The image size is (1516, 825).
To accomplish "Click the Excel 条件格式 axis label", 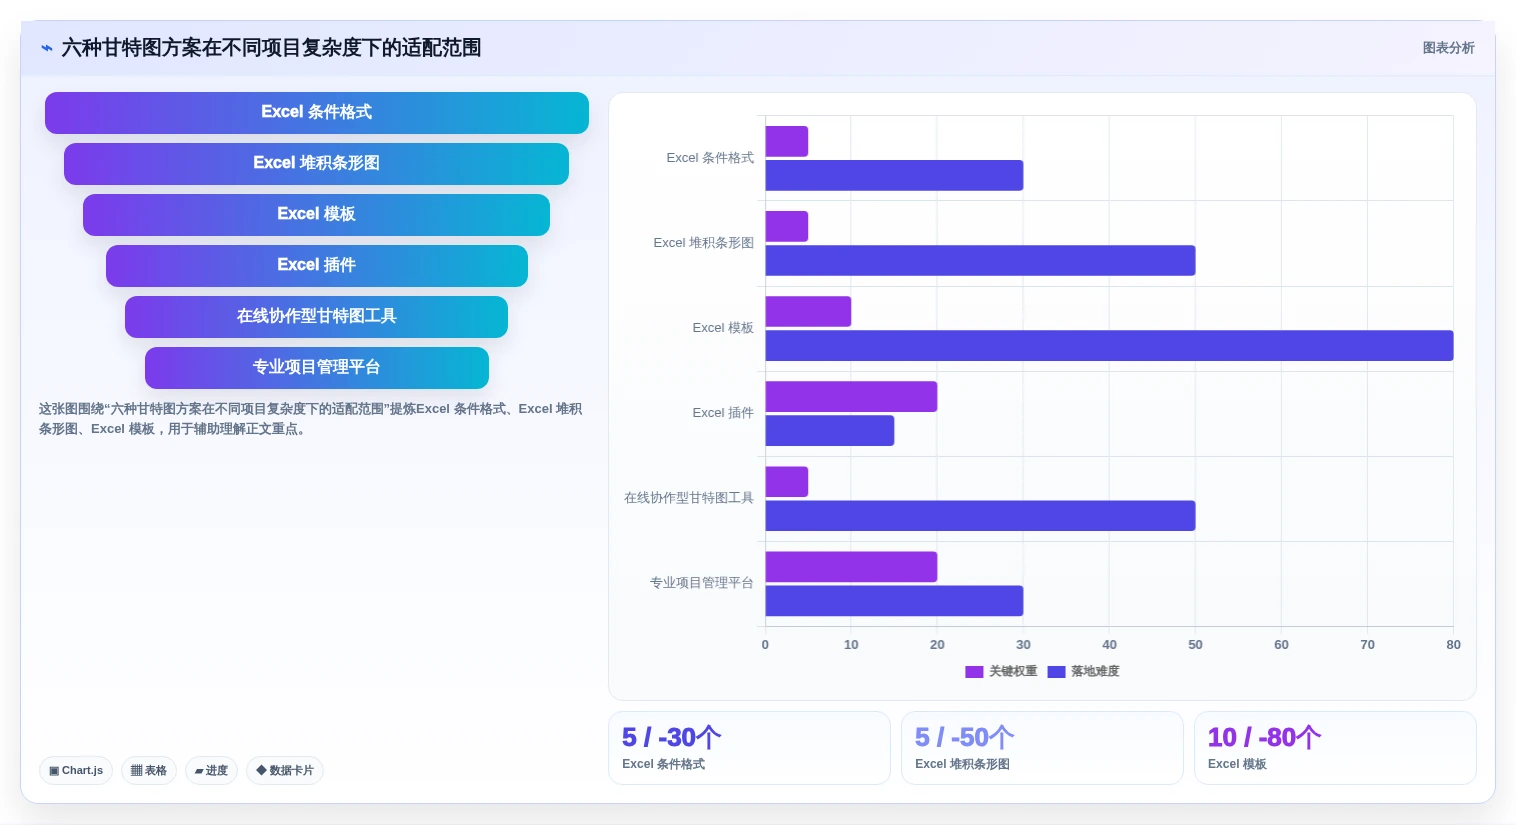I will point(710,158).
